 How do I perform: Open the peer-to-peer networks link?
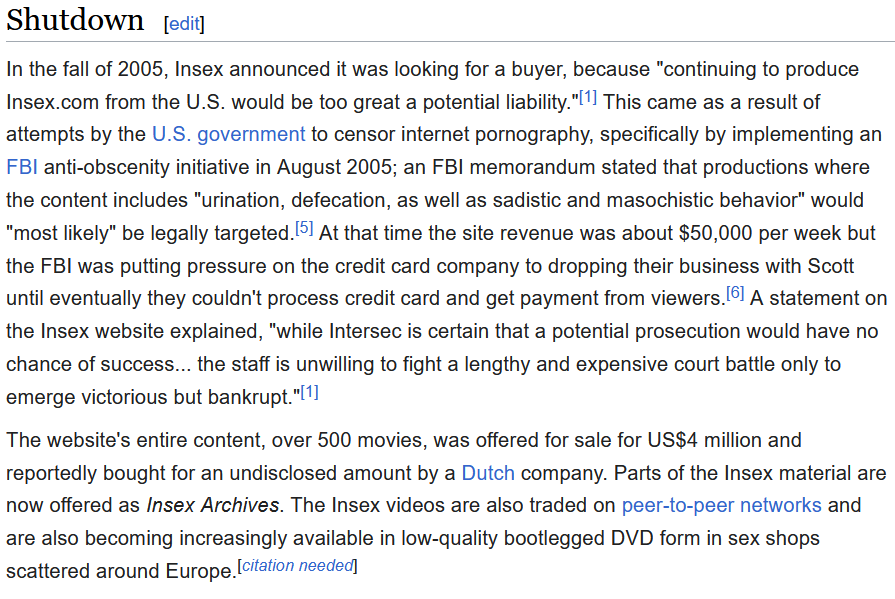[721, 505]
